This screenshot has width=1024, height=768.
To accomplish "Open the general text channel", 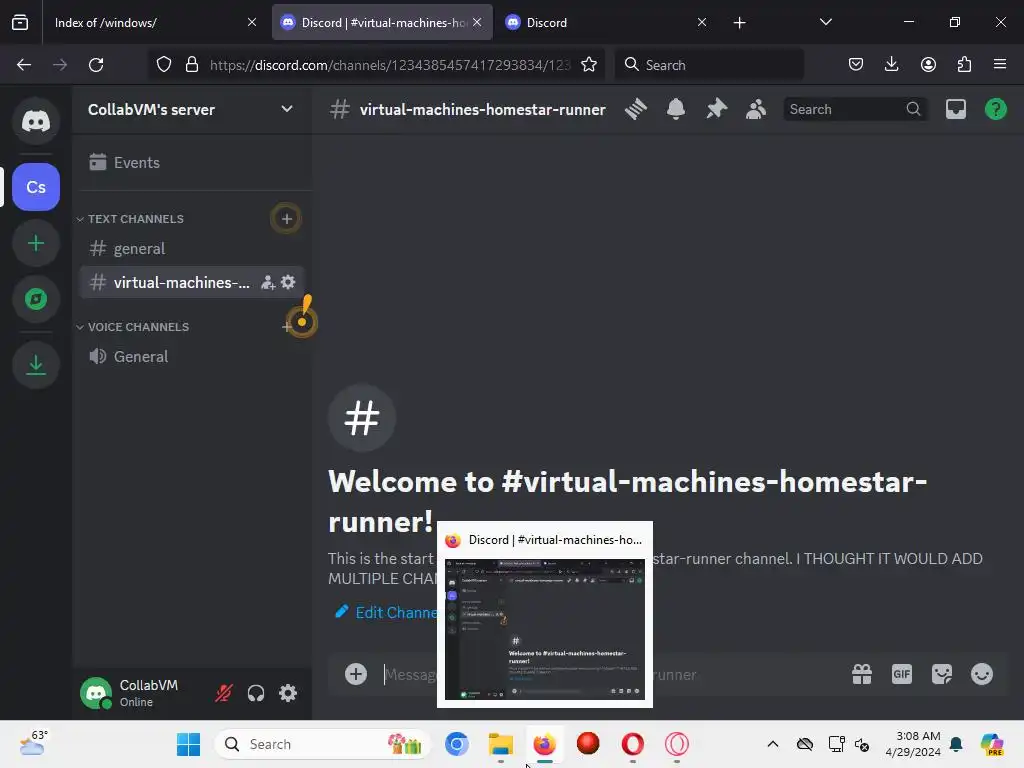I will 191,249.
